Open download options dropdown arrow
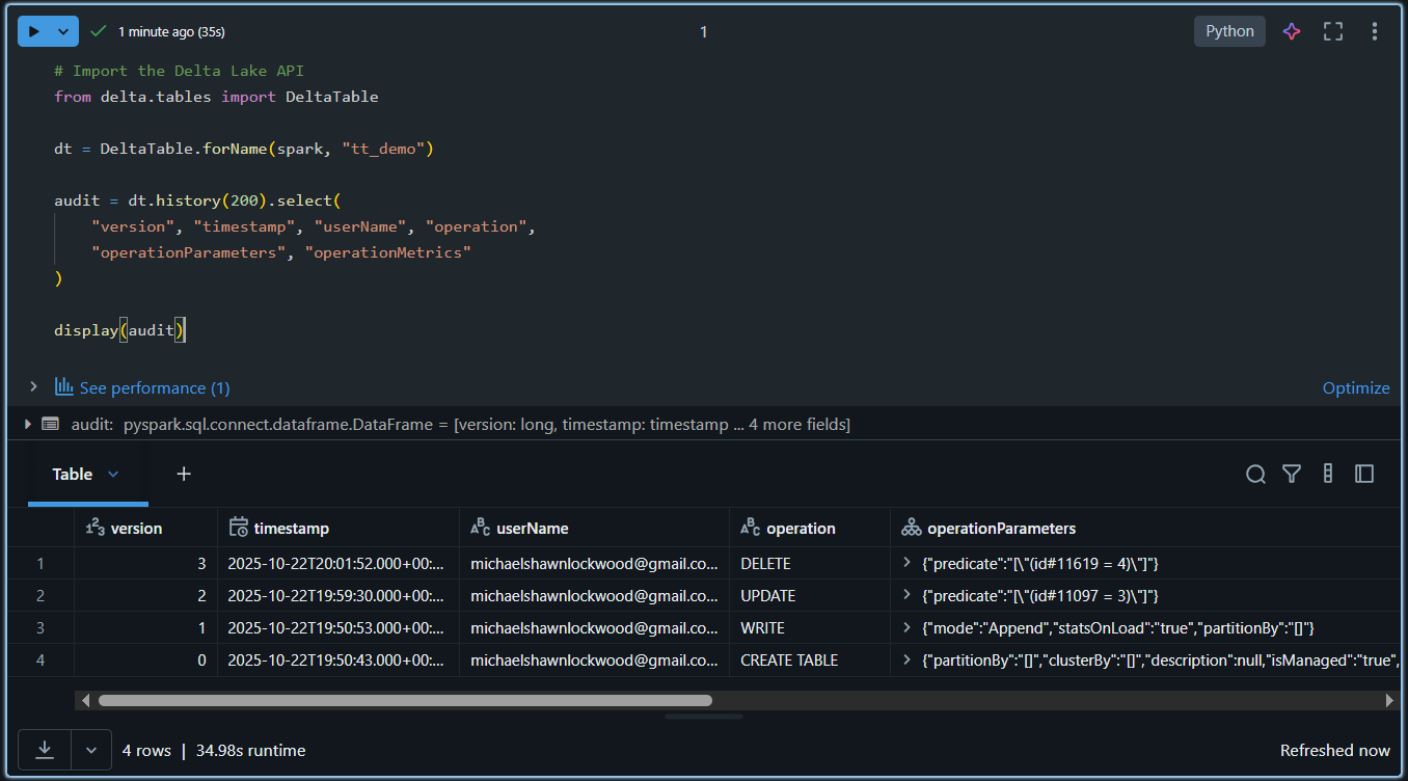The image size is (1408, 781). point(91,750)
